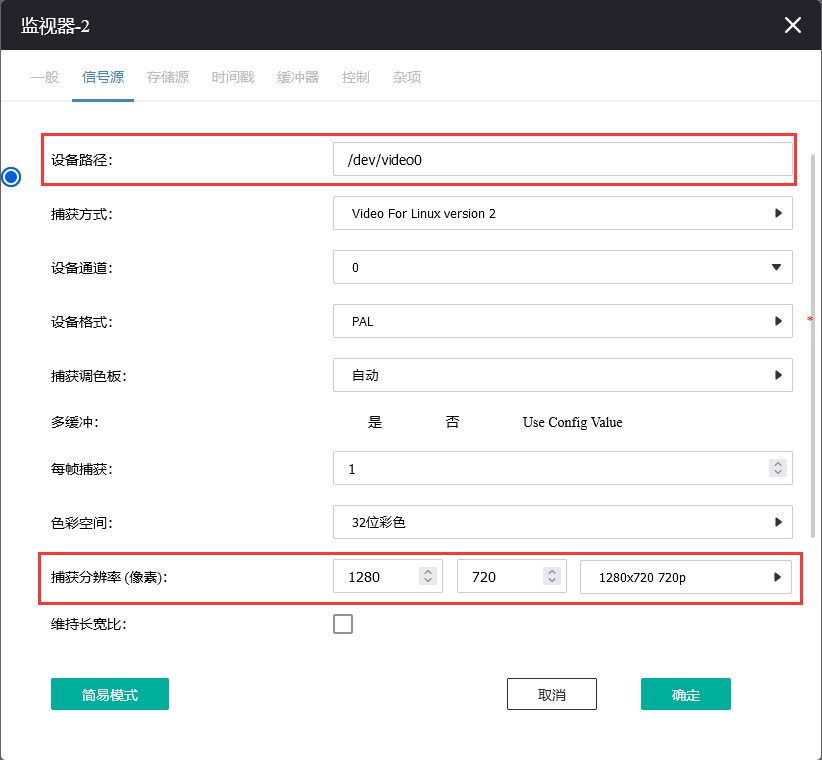Screen dimensions: 822x760
Task: Choose Use Config Value for 多缓冲
Action: point(572,422)
